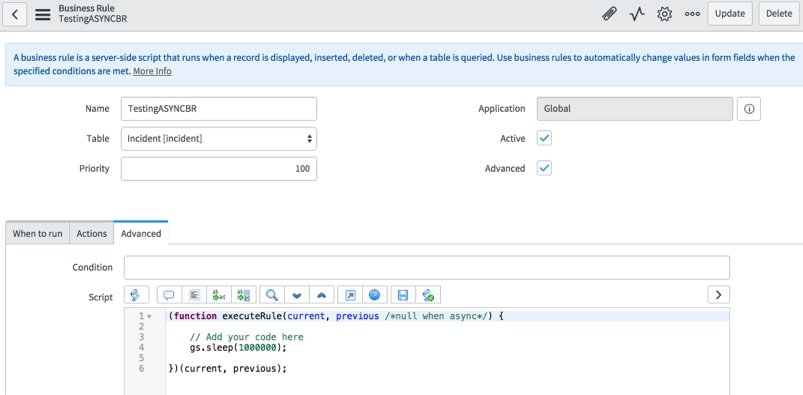Image resolution: width=803 pixels, height=395 pixels.
Task: Click the Replace All icon in script toolbar
Action: pos(244,295)
